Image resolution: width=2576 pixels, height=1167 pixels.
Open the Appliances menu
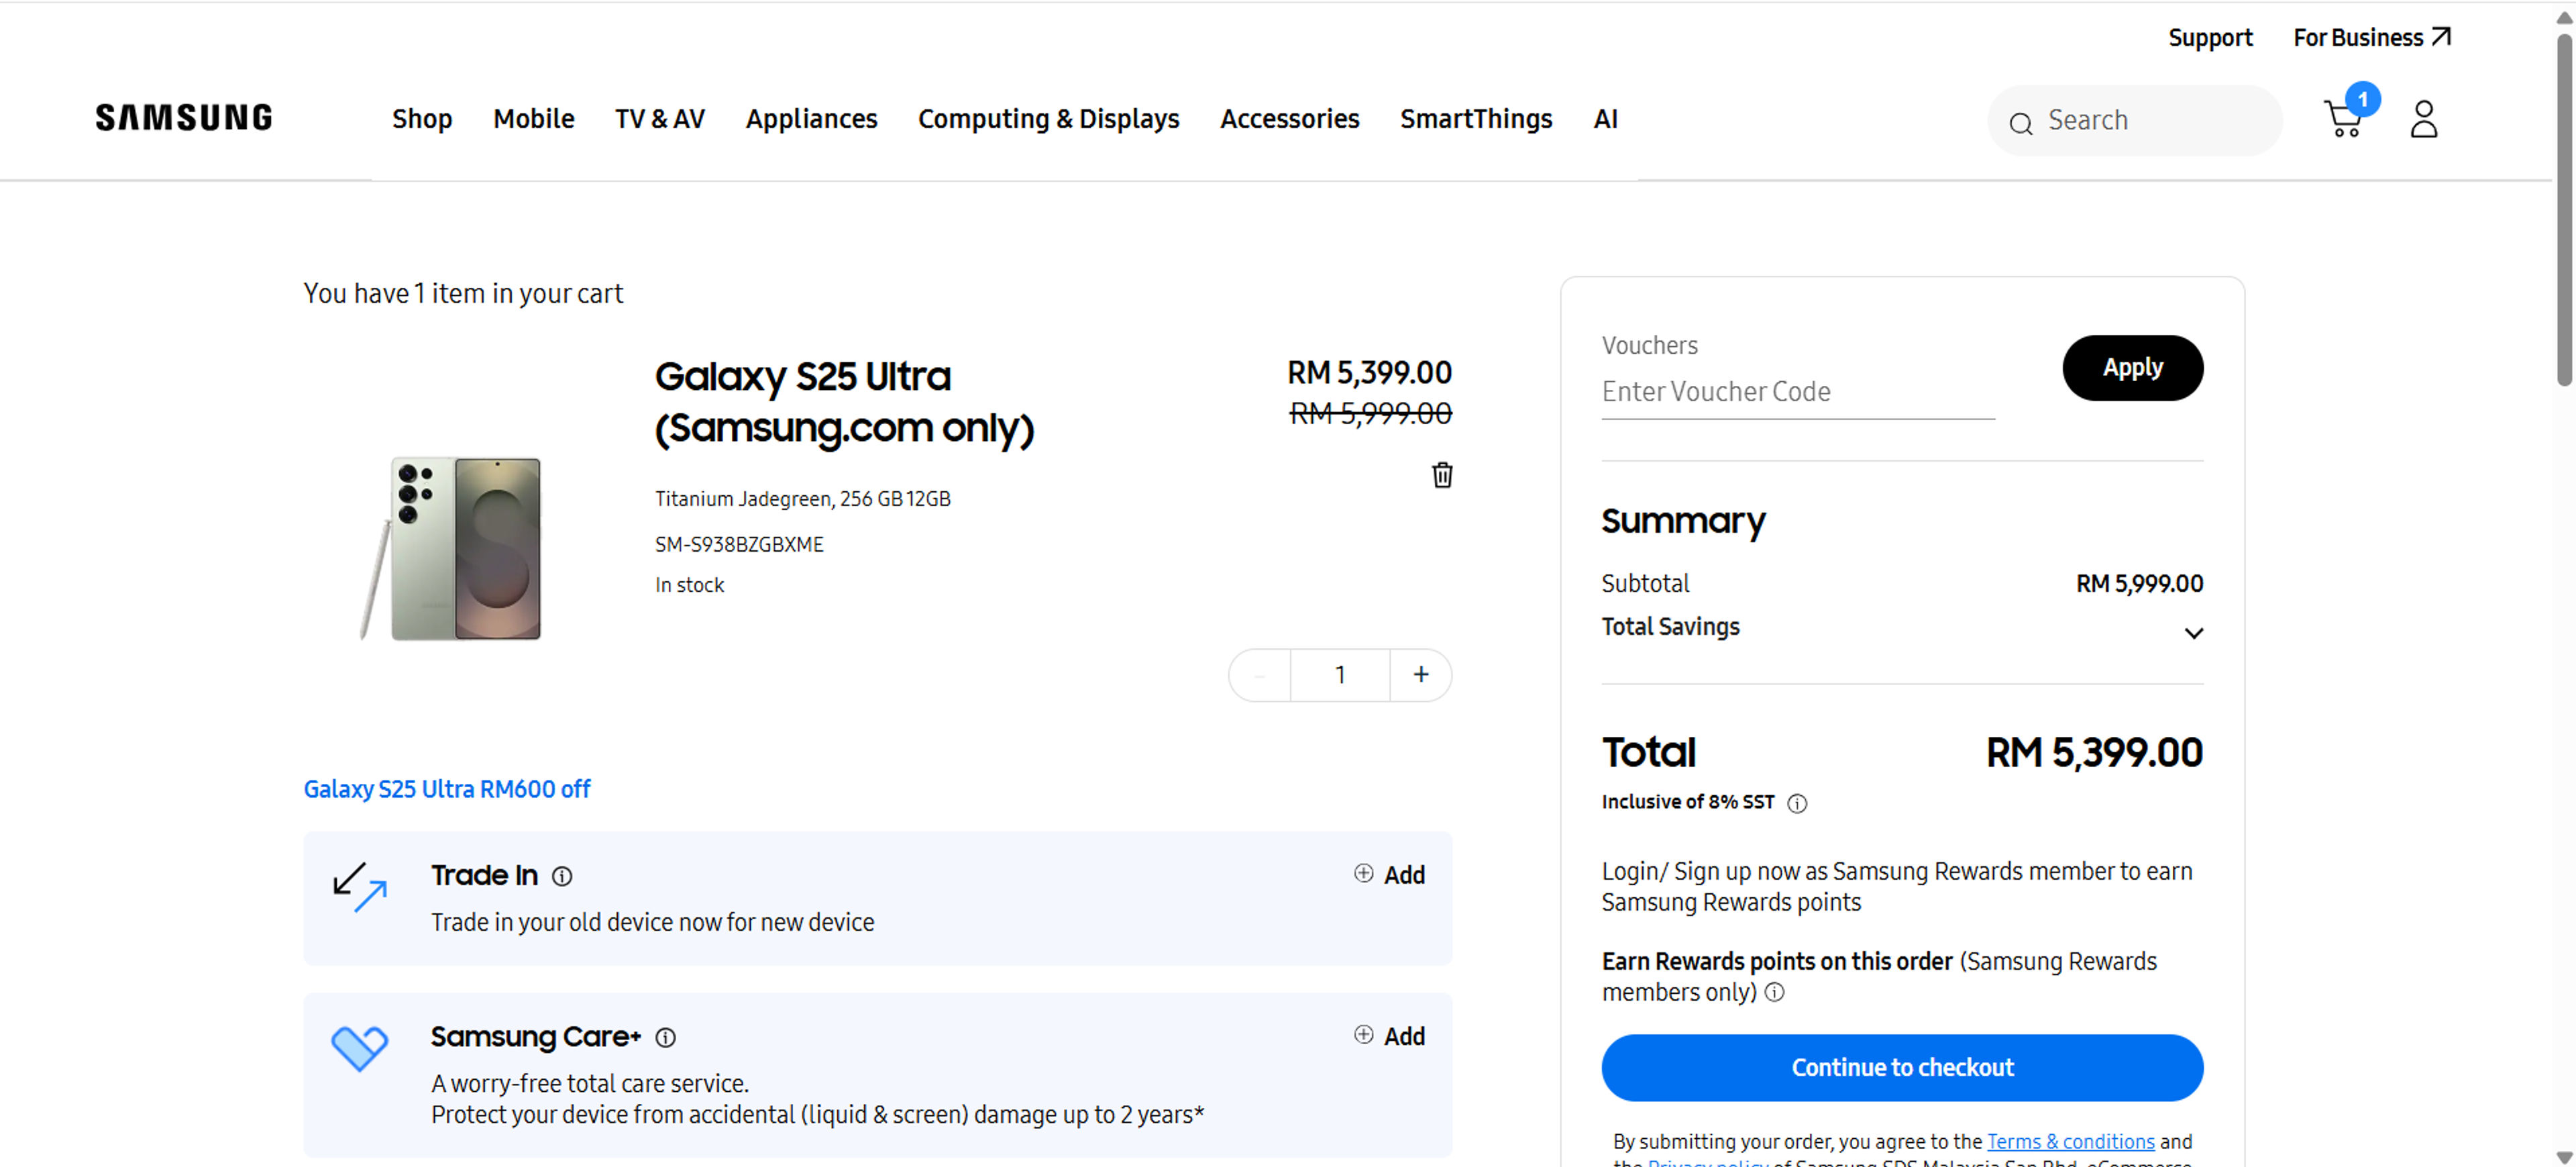pyautogui.click(x=811, y=119)
